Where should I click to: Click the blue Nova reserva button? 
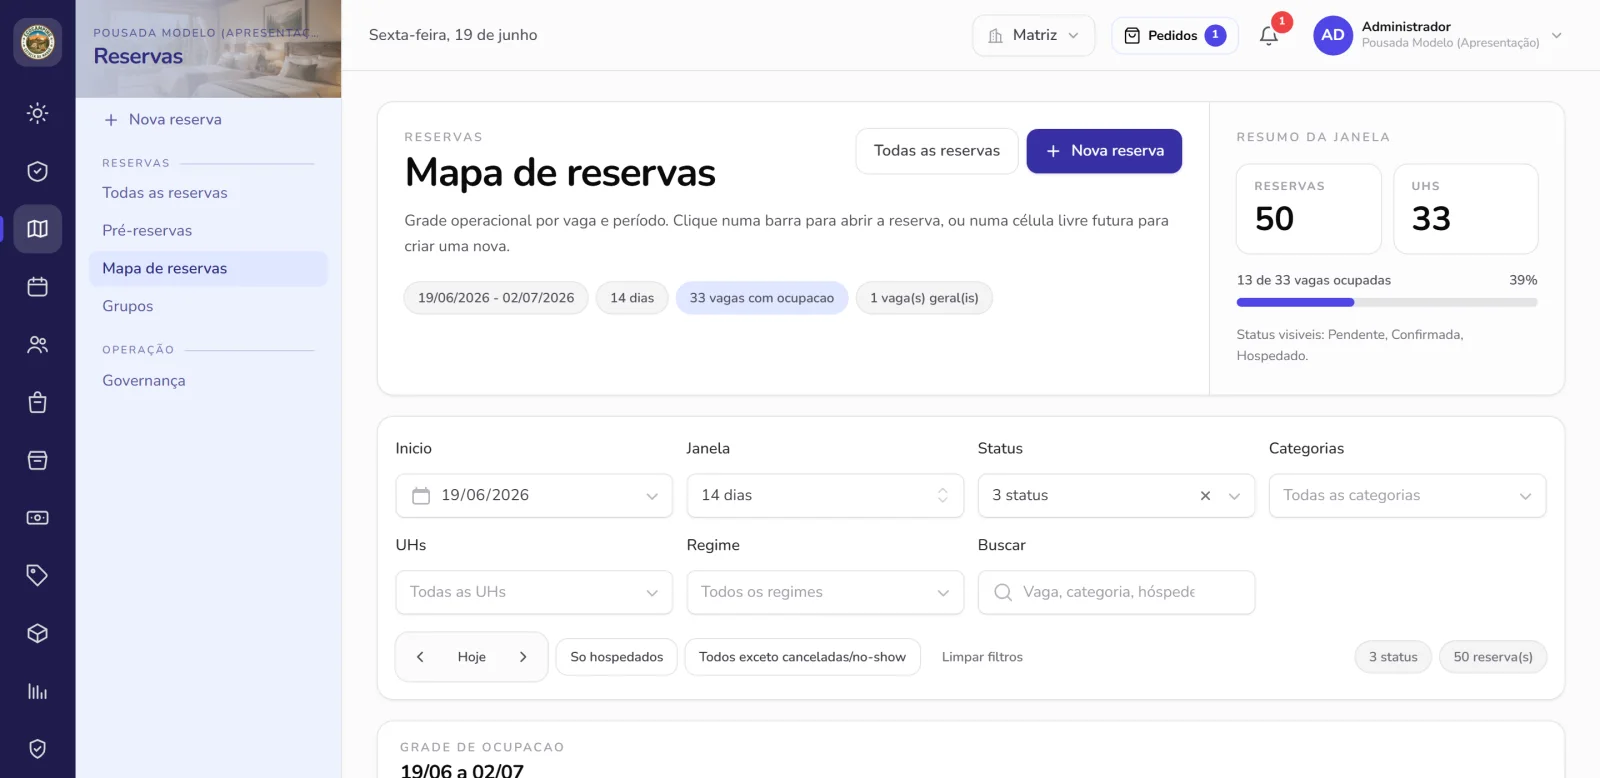[x=1104, y=151]
